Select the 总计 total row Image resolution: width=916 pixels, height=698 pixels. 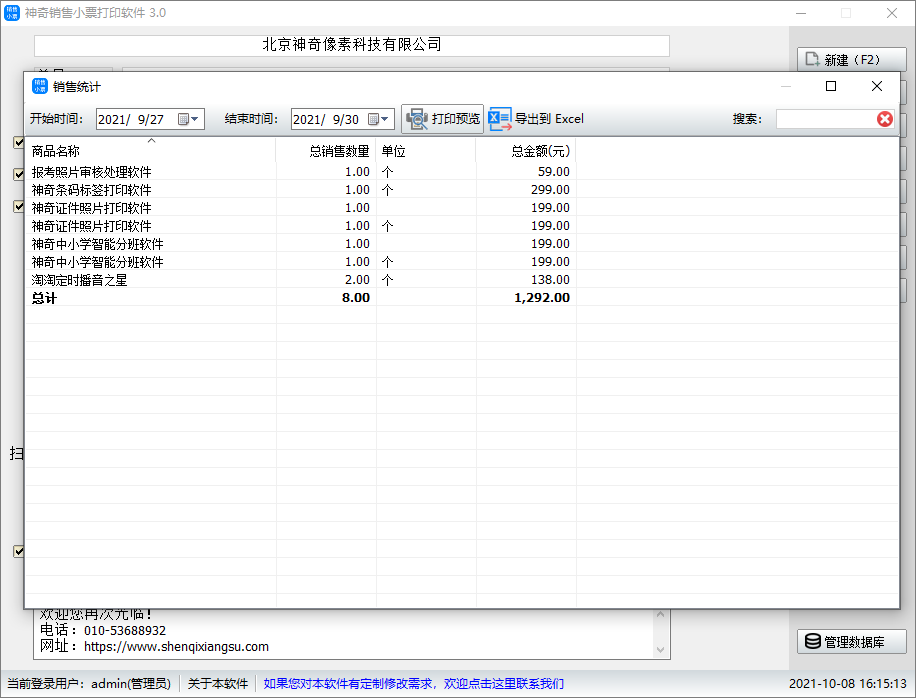[x=462, y=298]
